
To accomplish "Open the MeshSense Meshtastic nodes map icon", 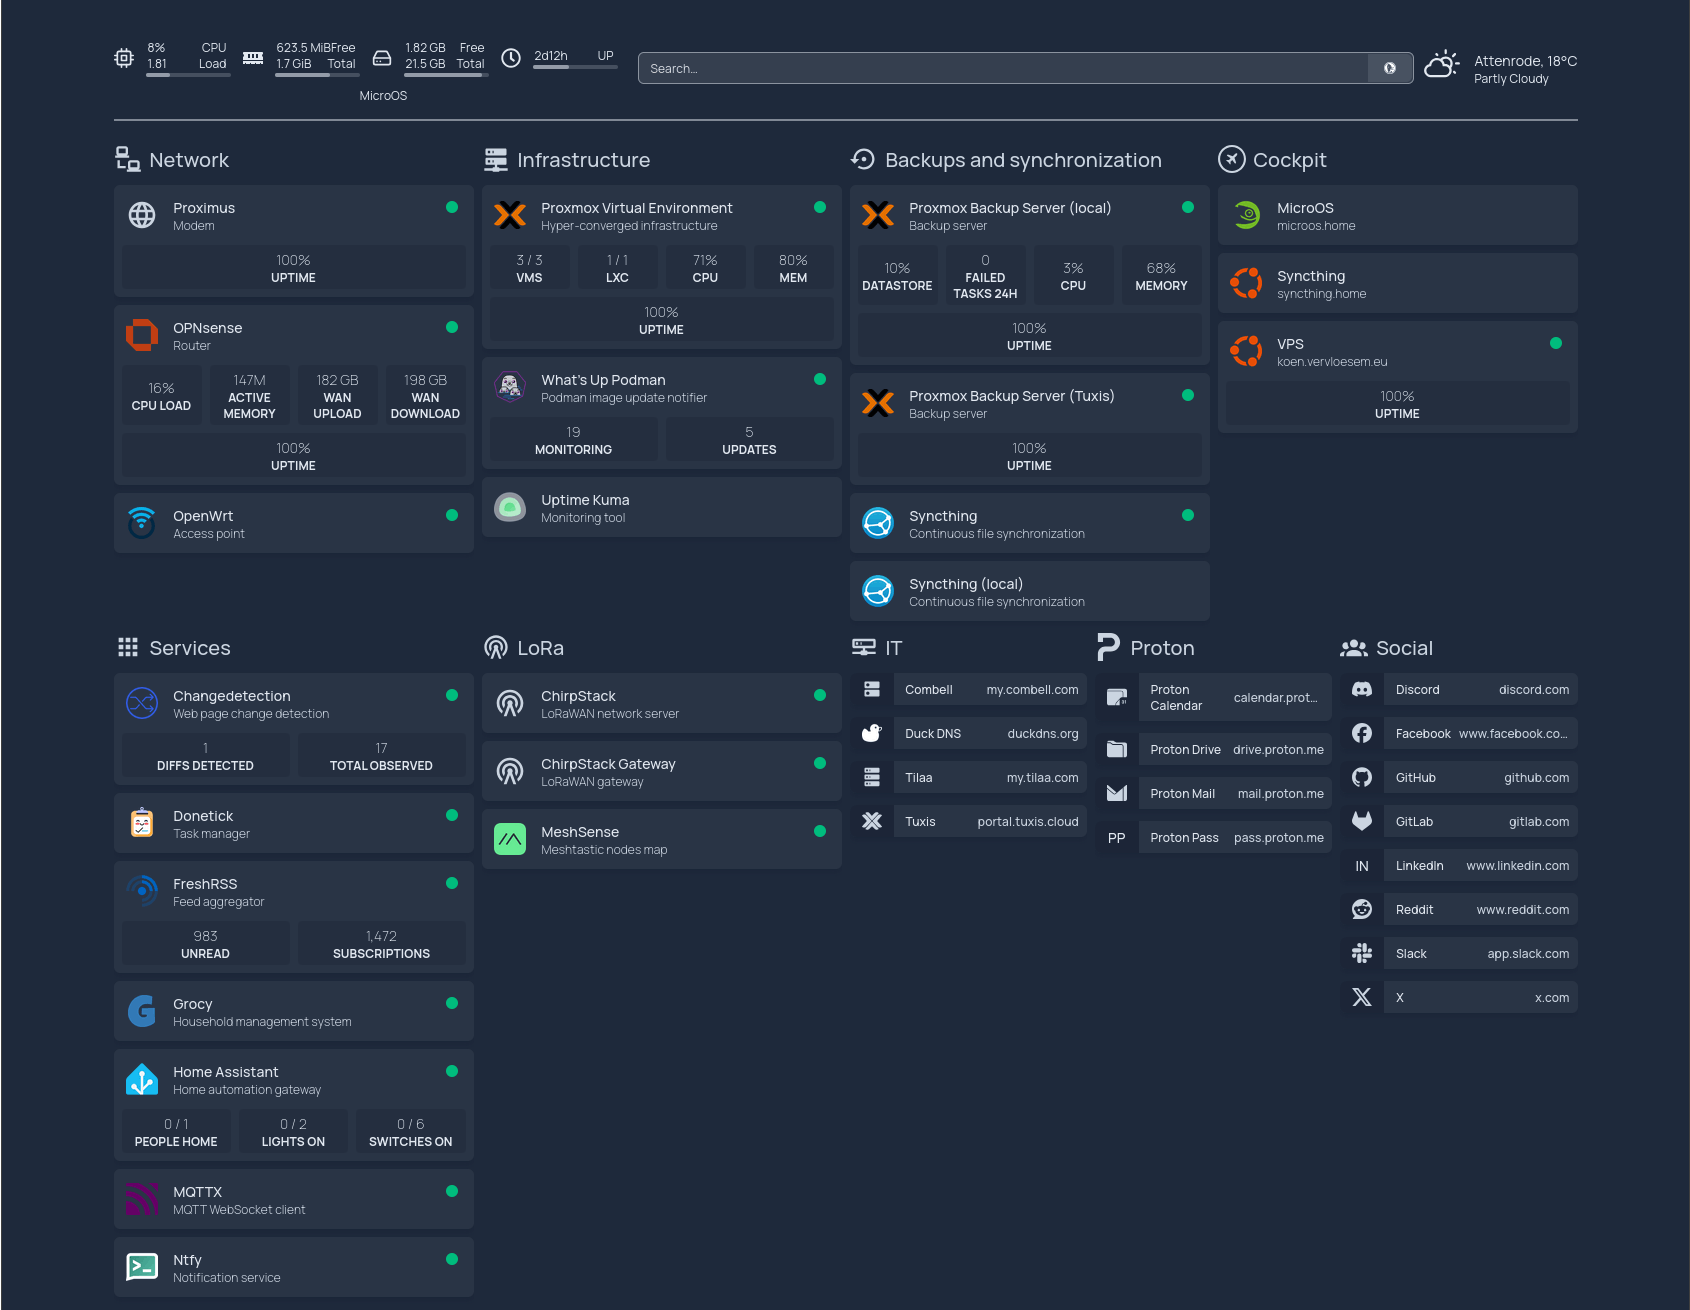I will point(511,839).
